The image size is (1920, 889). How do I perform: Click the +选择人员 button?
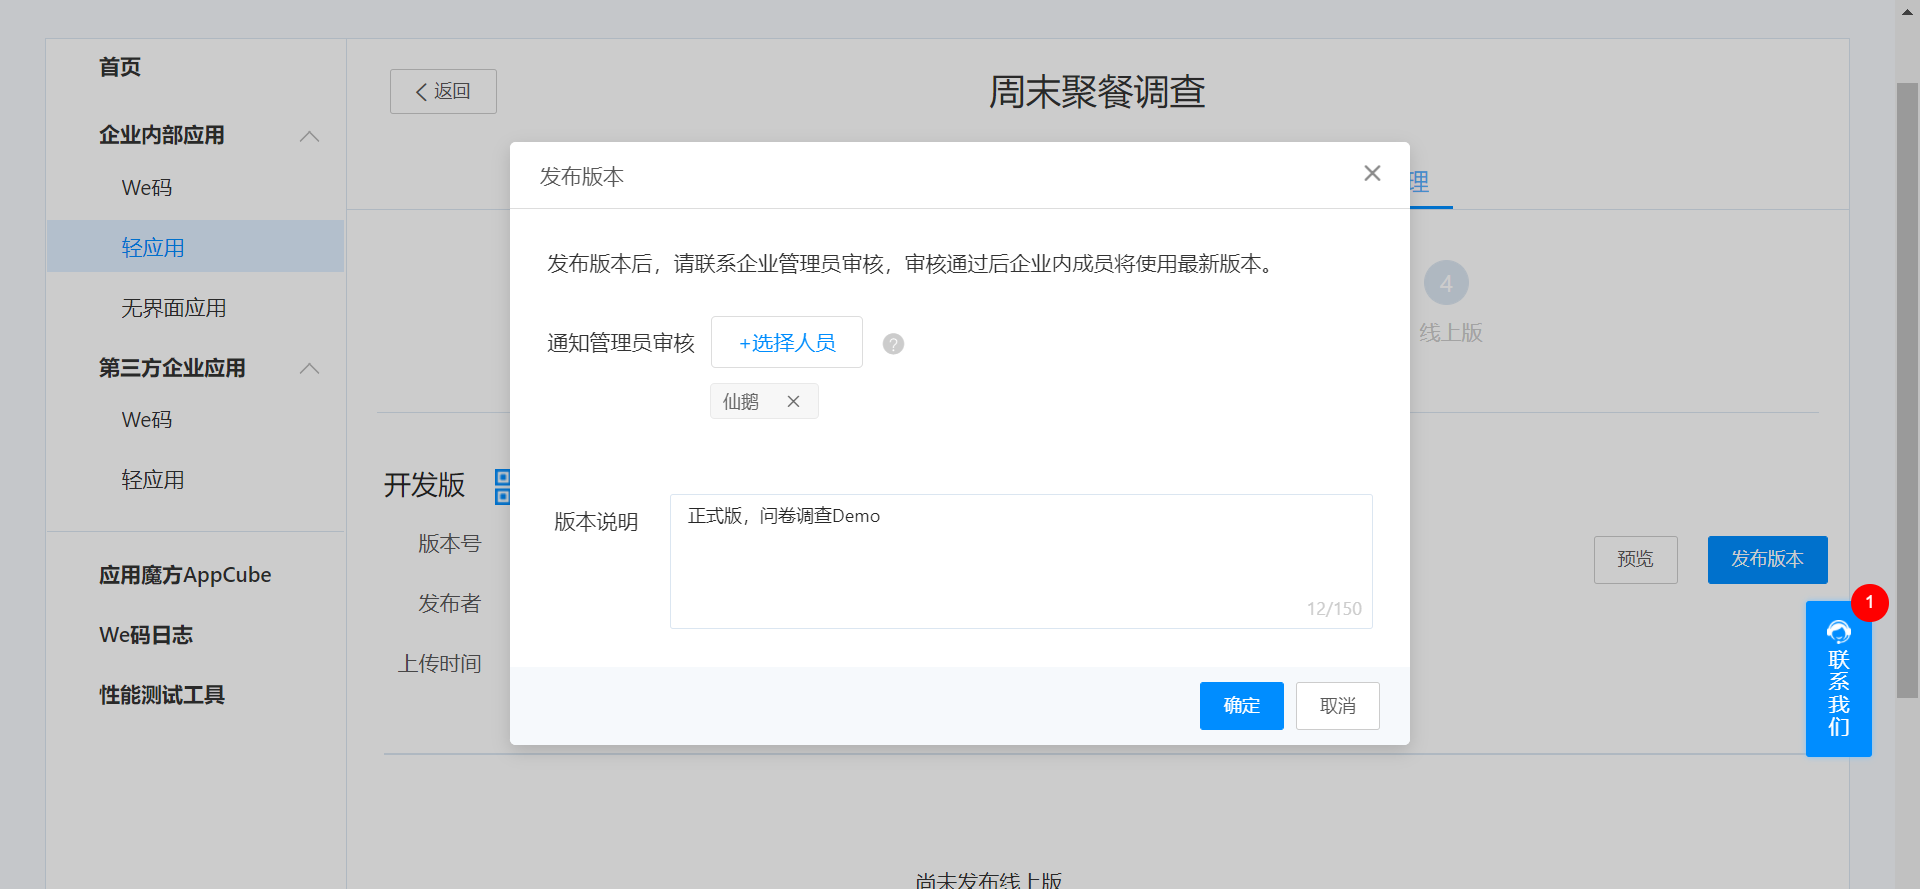tap(787, 342)
